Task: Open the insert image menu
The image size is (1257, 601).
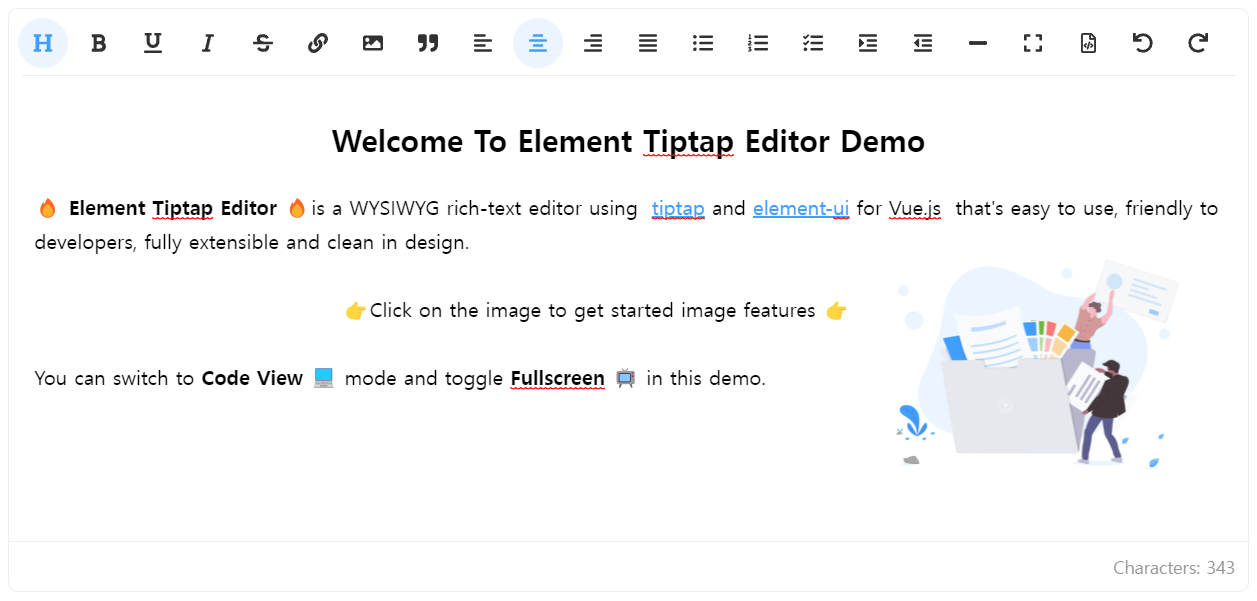Action: 373,43
